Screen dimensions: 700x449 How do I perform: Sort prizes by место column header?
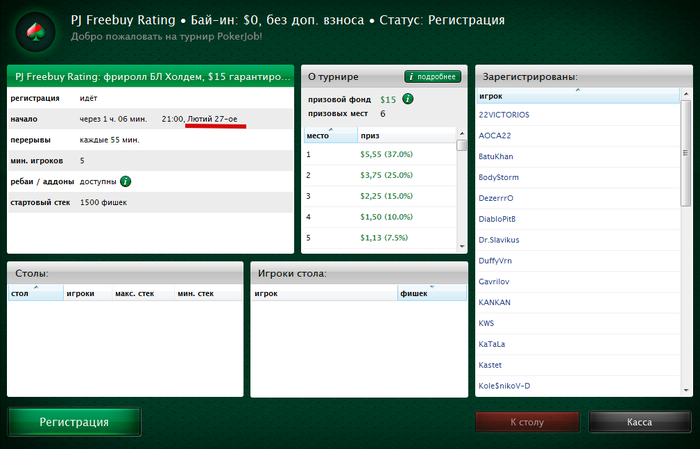coord(330,135)
